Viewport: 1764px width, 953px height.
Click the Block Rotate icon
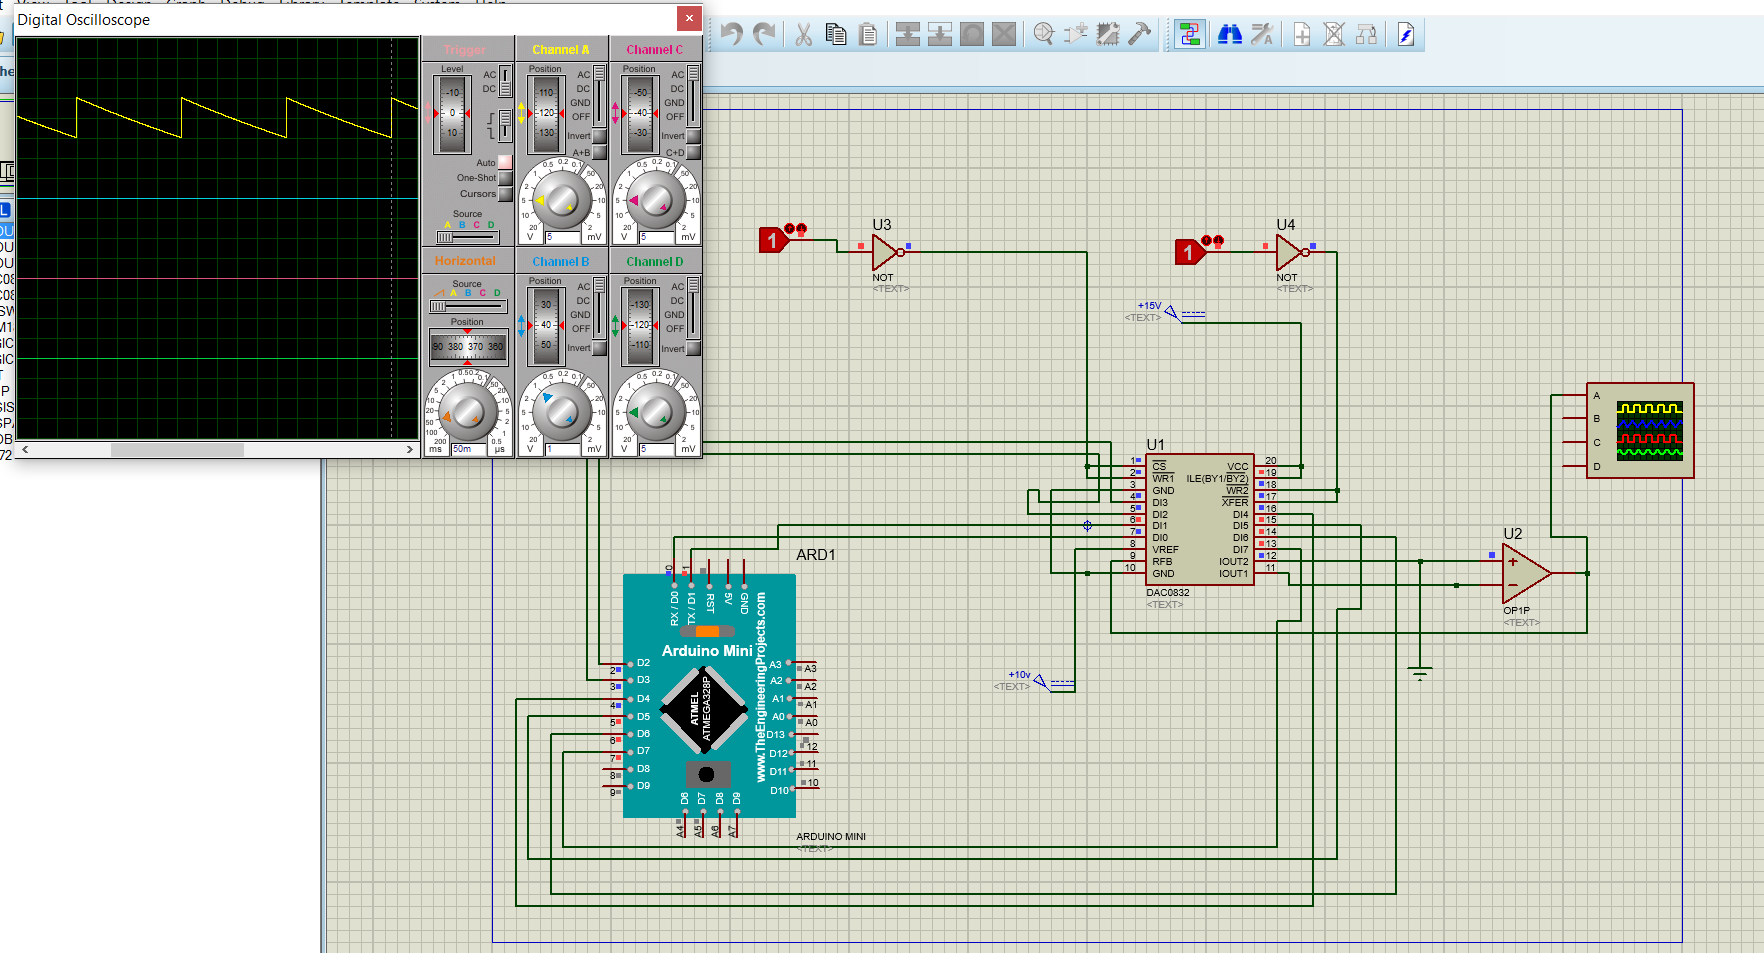pyautogui.click(x=972, y=35)
